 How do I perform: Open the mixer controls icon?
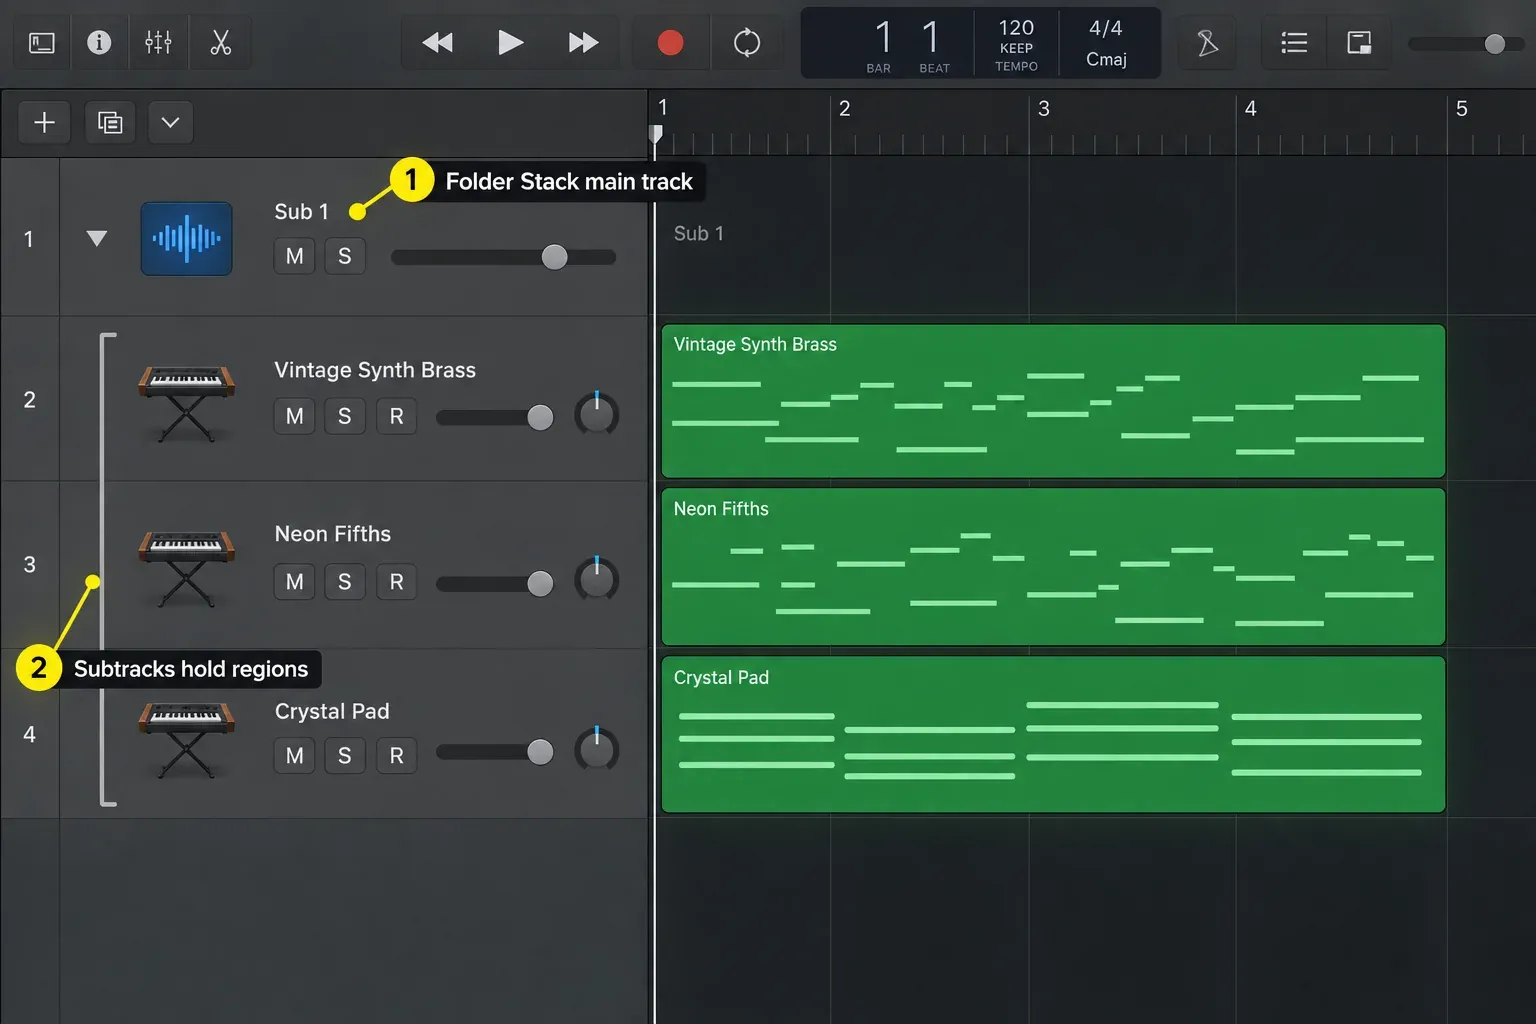coord(158,43)
